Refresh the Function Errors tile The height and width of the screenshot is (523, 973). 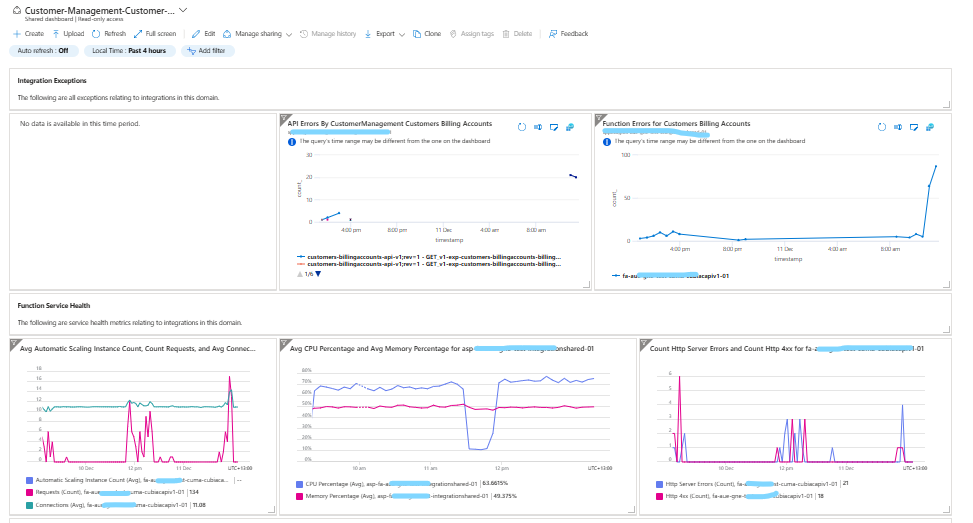(x=882, y=127)
